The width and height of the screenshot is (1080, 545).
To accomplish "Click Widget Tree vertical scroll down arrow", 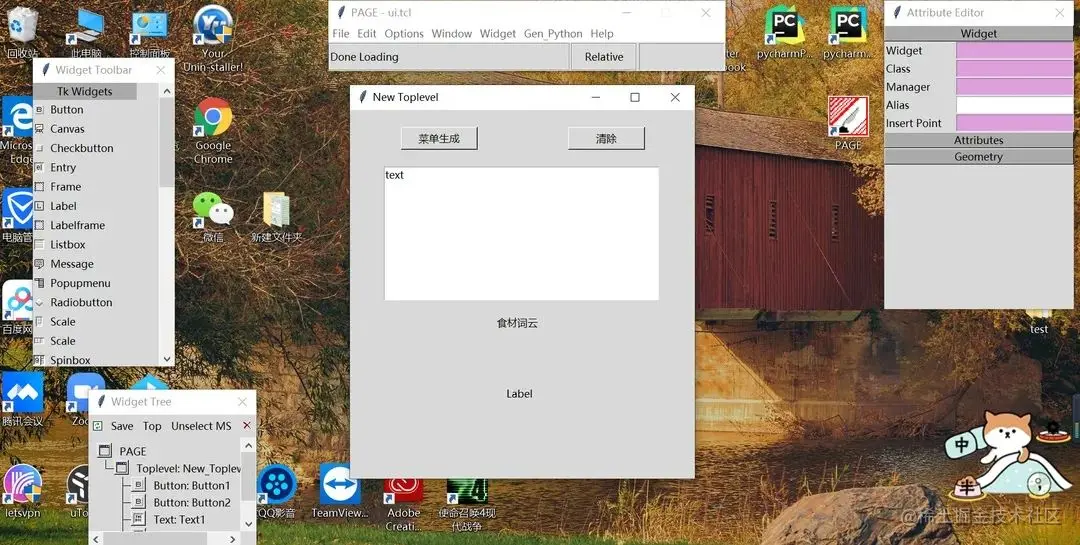I will pos(249,524).
